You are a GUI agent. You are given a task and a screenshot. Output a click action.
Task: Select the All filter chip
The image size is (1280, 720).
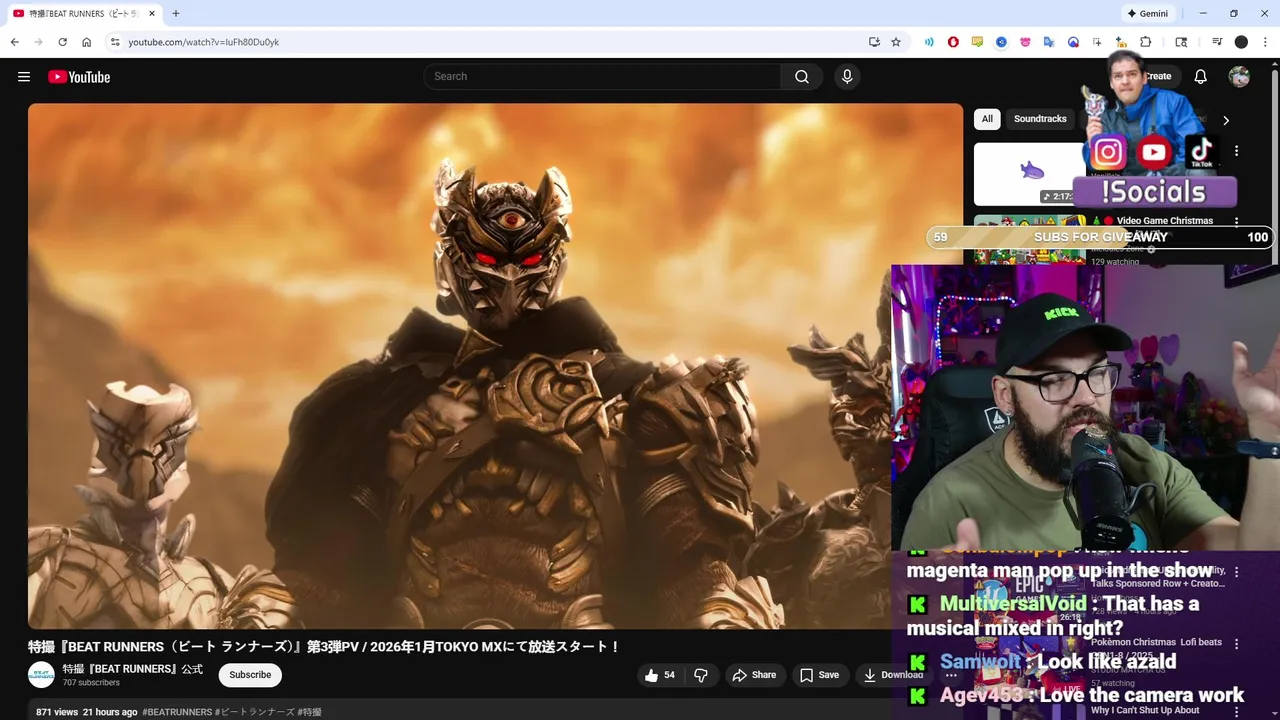tap(987, 119)
